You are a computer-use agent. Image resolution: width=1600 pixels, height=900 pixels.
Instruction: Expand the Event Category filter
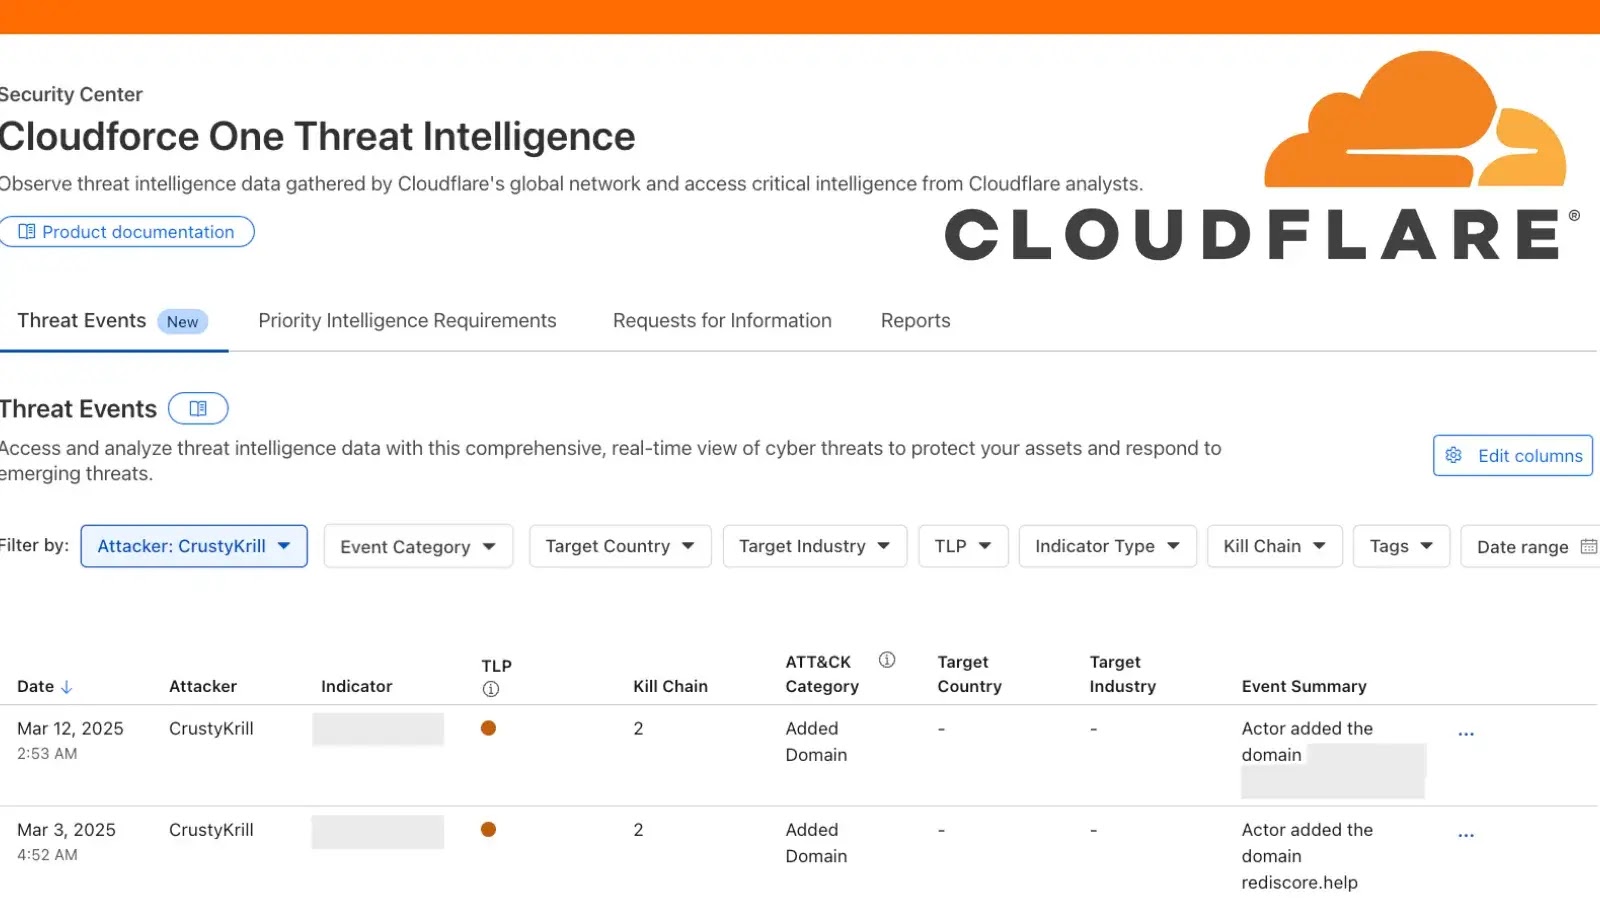click(x=418, y=546)
